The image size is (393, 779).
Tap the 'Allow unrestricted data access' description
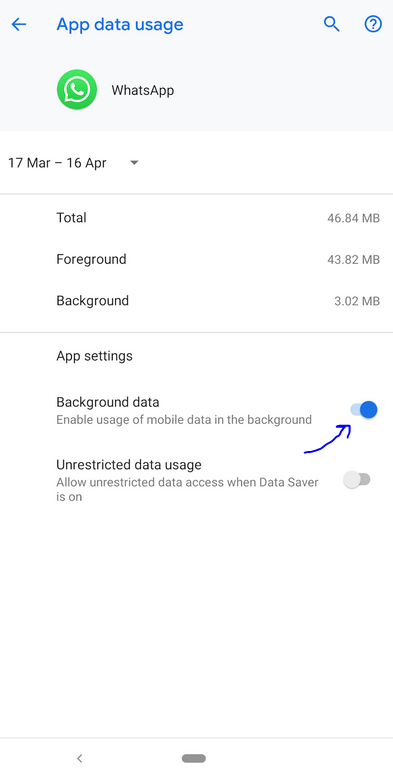pyautogui.click(x=187, y=489)
